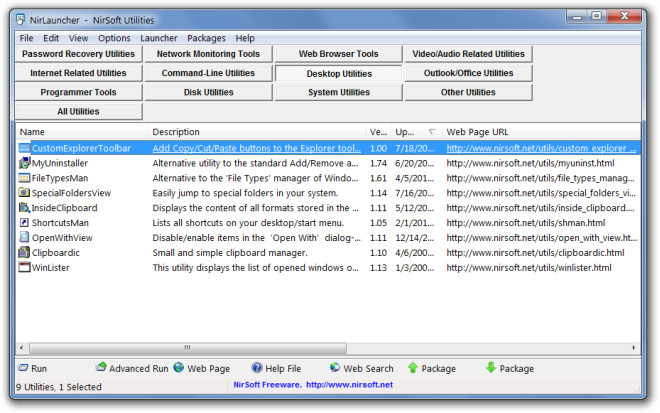Open the nirsoft.net link in status bar

click(349, 385)
